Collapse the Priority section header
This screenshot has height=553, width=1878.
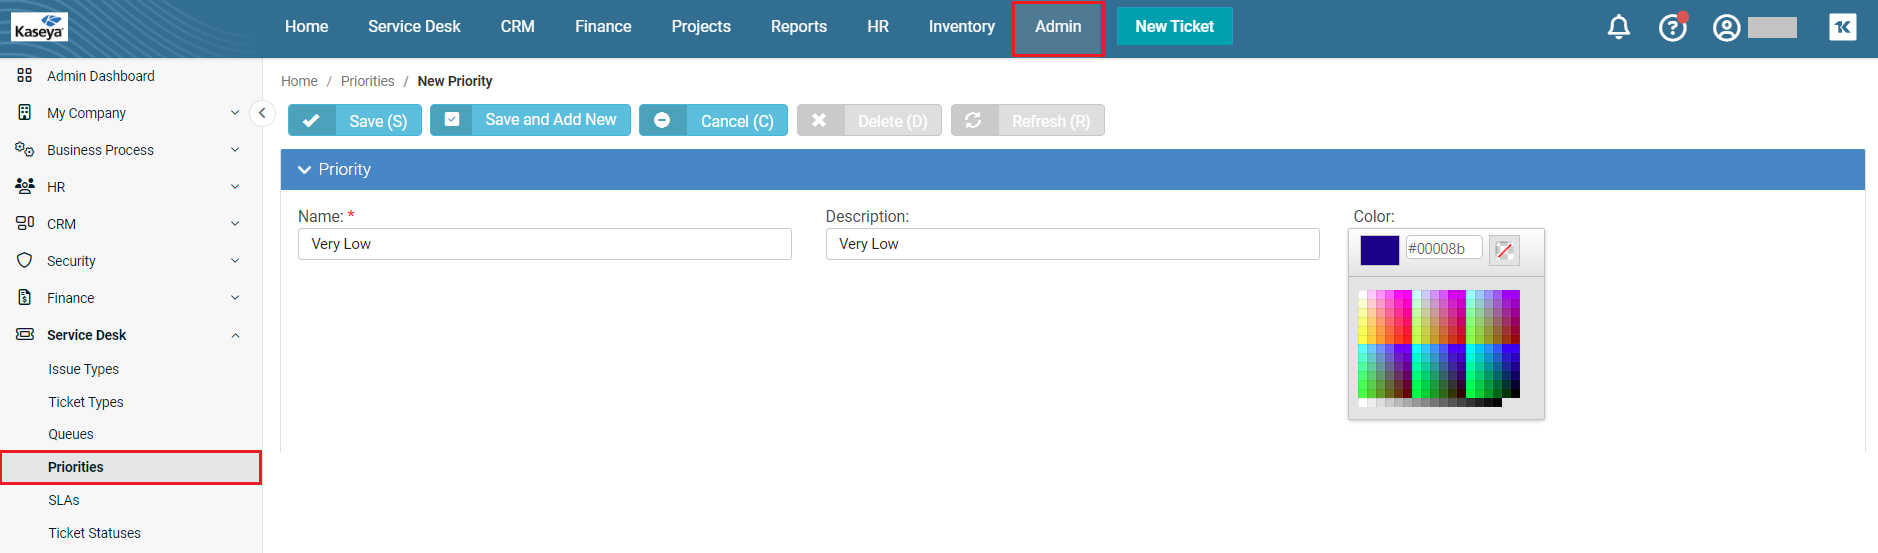pos(305,170)
